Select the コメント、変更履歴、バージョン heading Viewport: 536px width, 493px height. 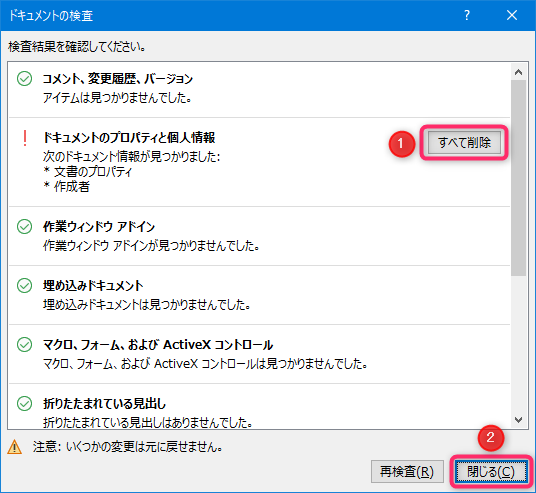[118, 79]
